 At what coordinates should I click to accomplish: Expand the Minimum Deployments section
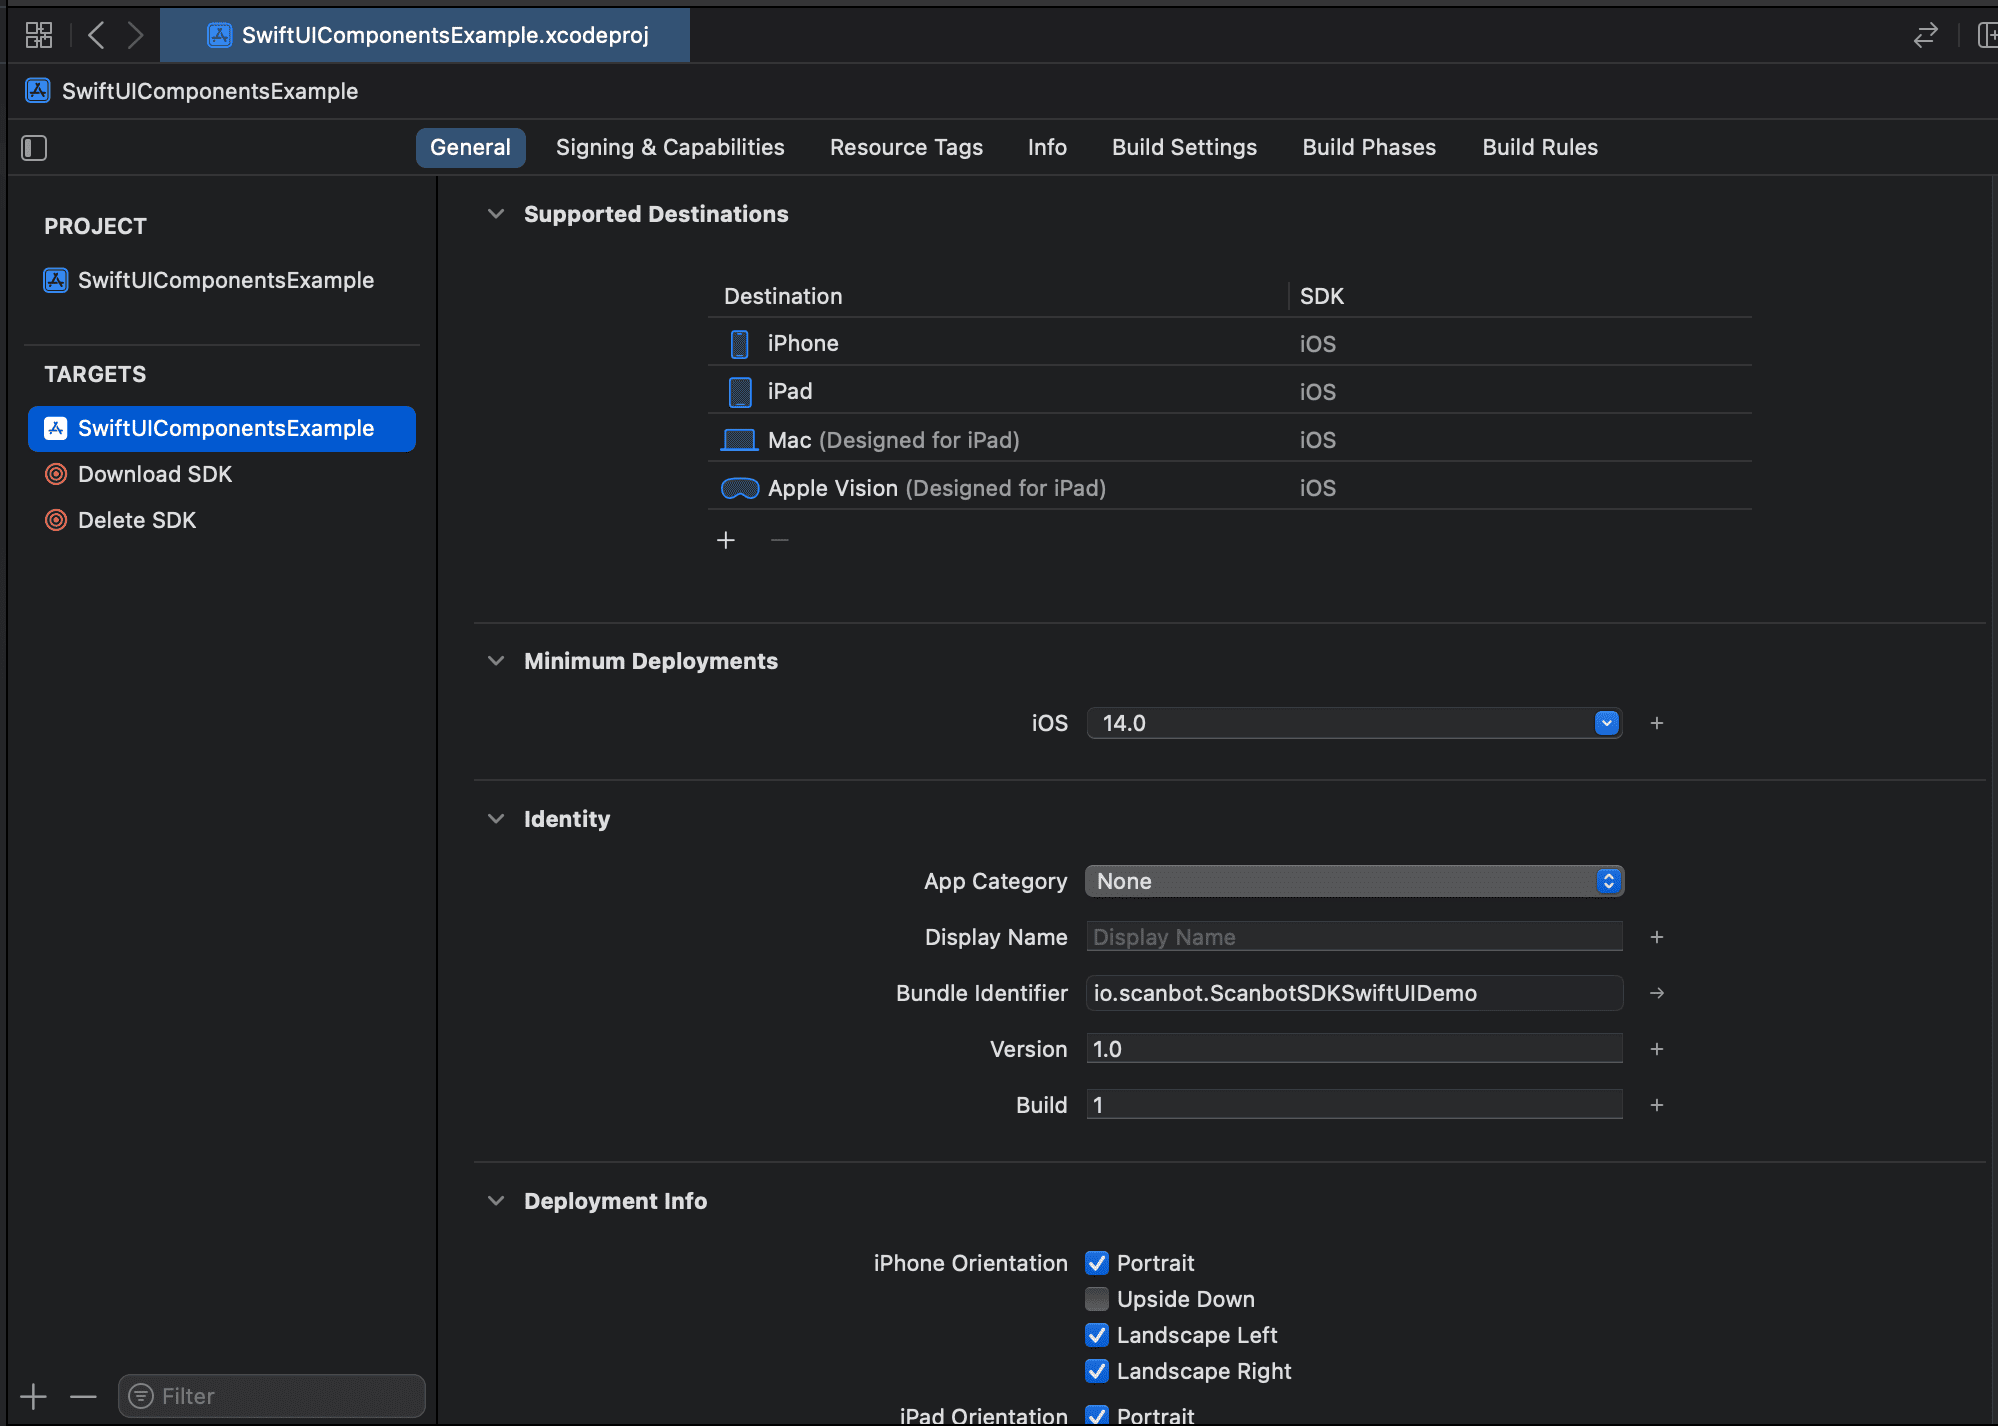tap(497, 659)
